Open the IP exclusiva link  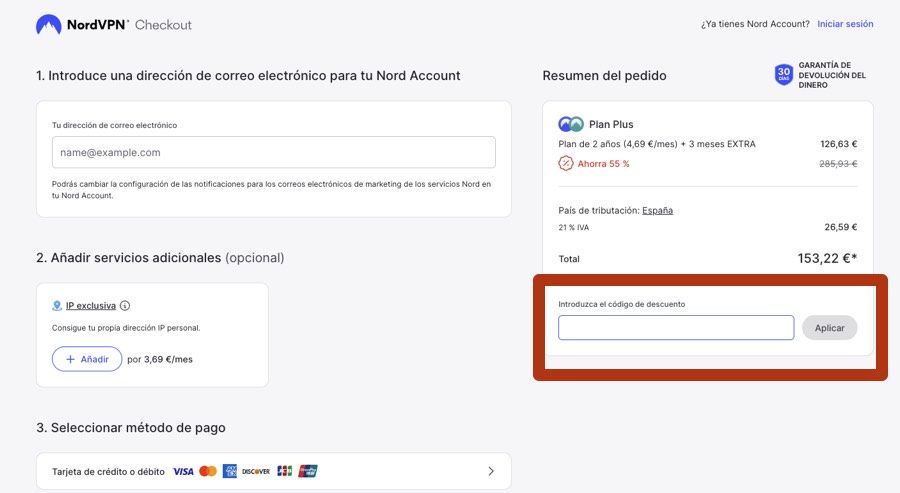pyautogui.click(x=91, y=306)
